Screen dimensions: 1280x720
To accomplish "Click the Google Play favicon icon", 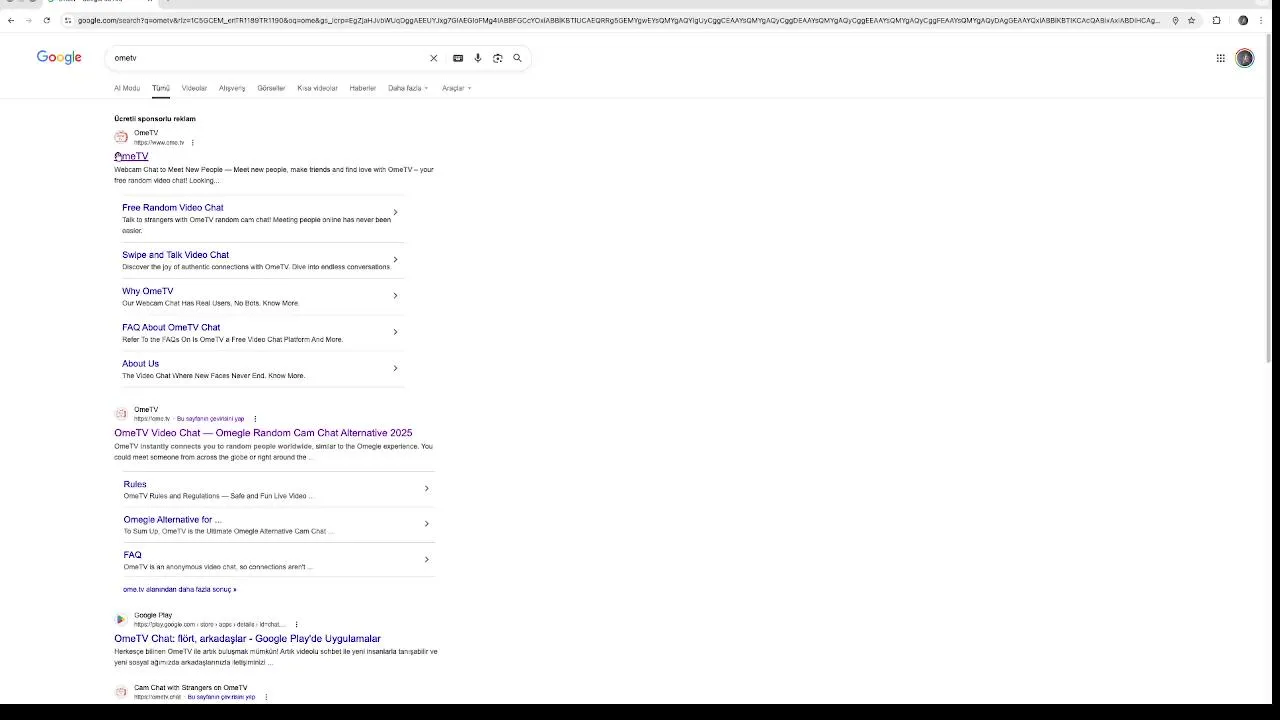I will coord(121,619).
